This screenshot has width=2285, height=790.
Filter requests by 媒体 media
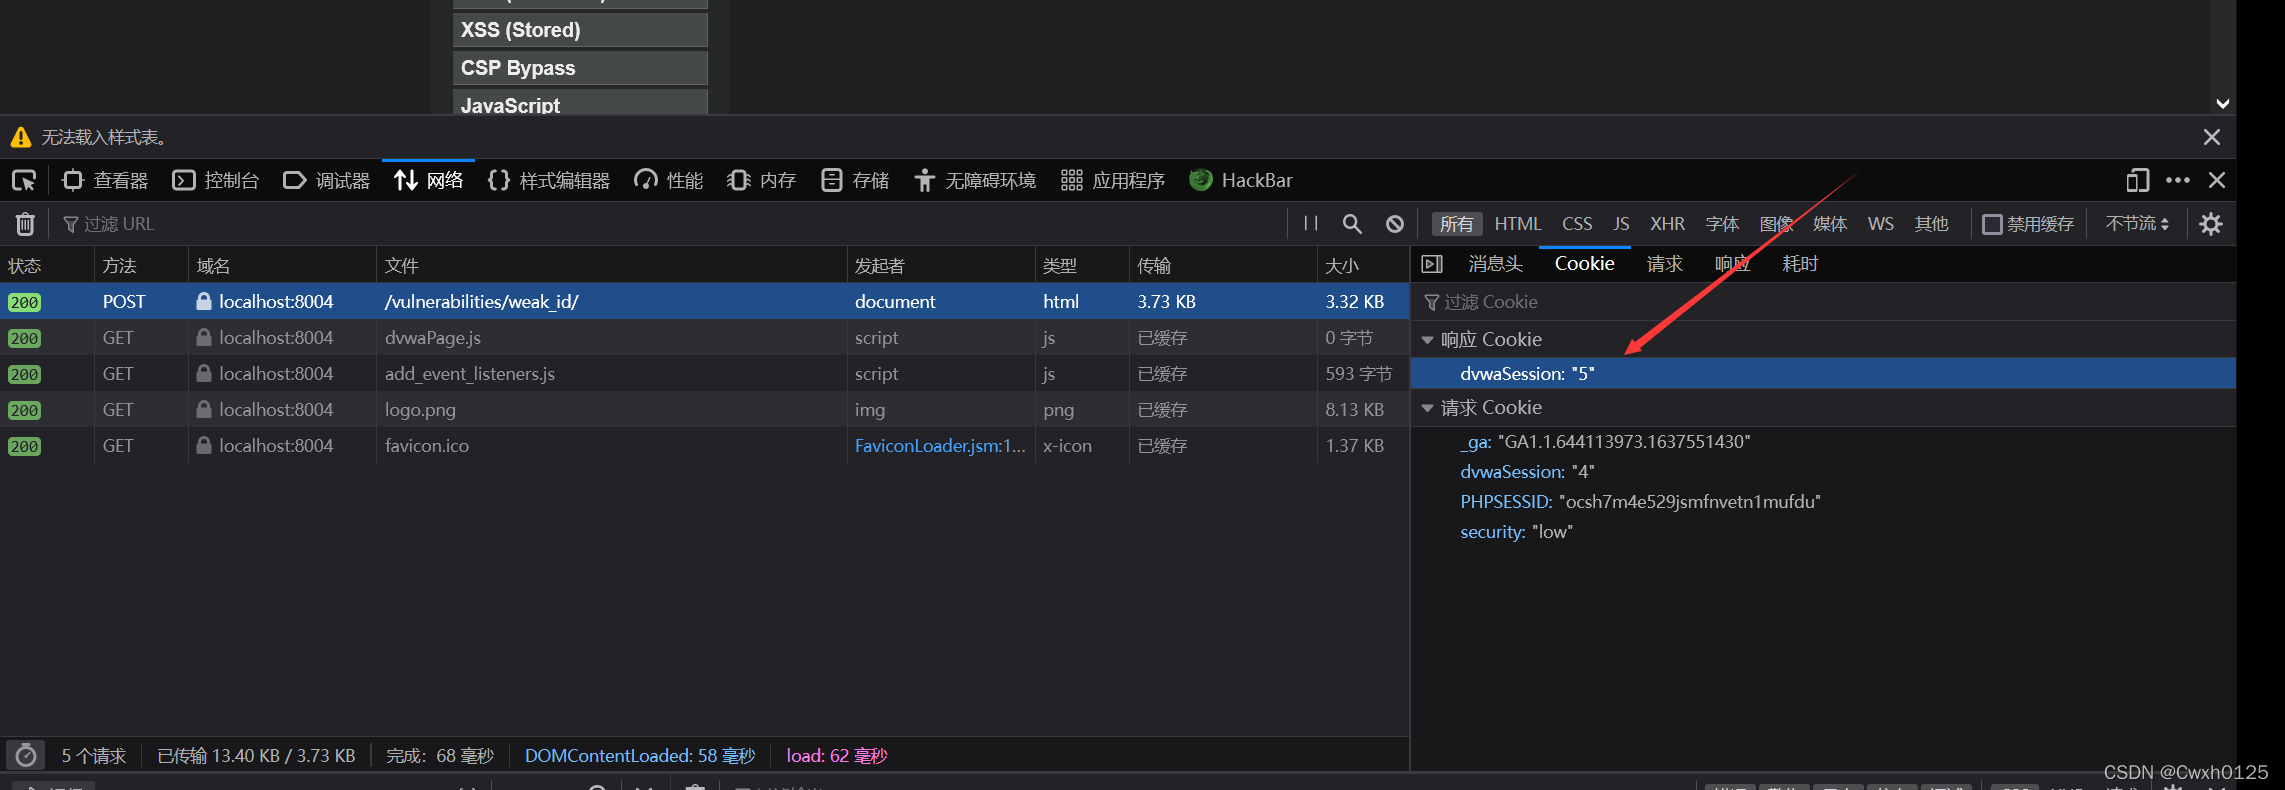1830,224
